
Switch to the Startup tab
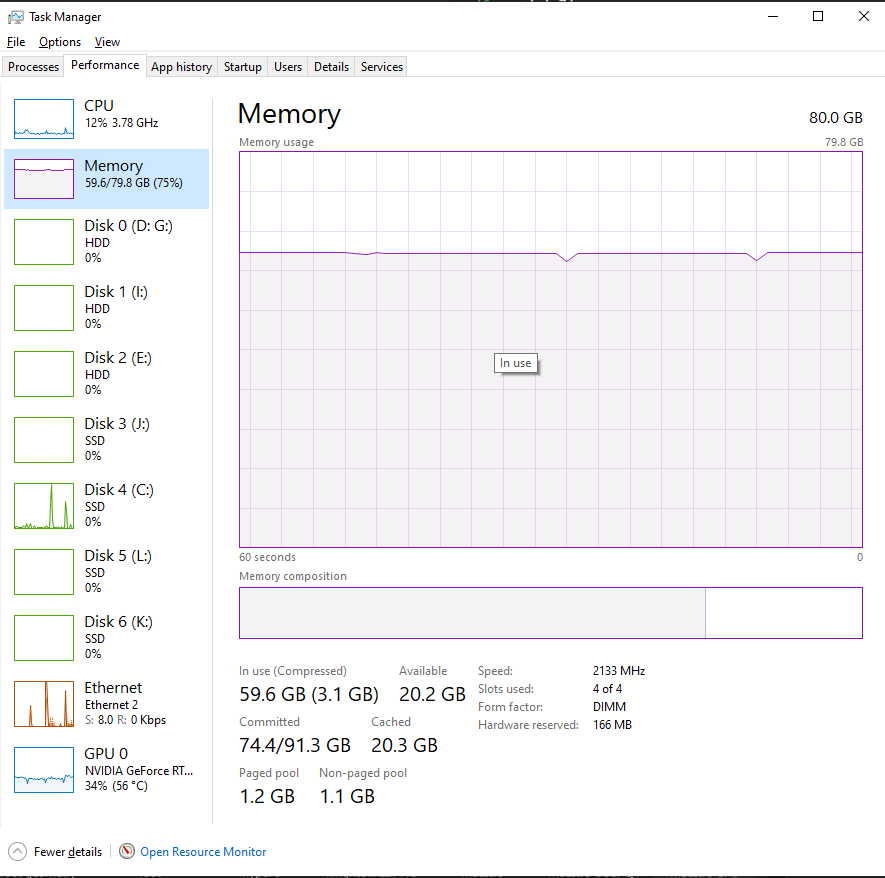pos(243,67)
